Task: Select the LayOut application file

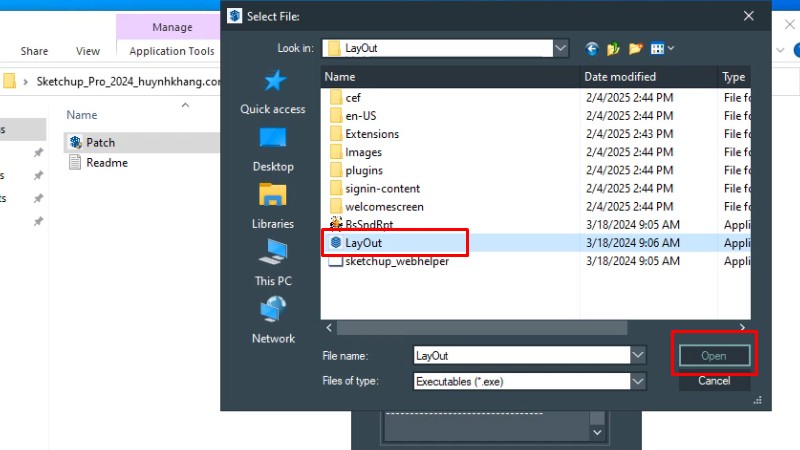Action: point(363,243)
